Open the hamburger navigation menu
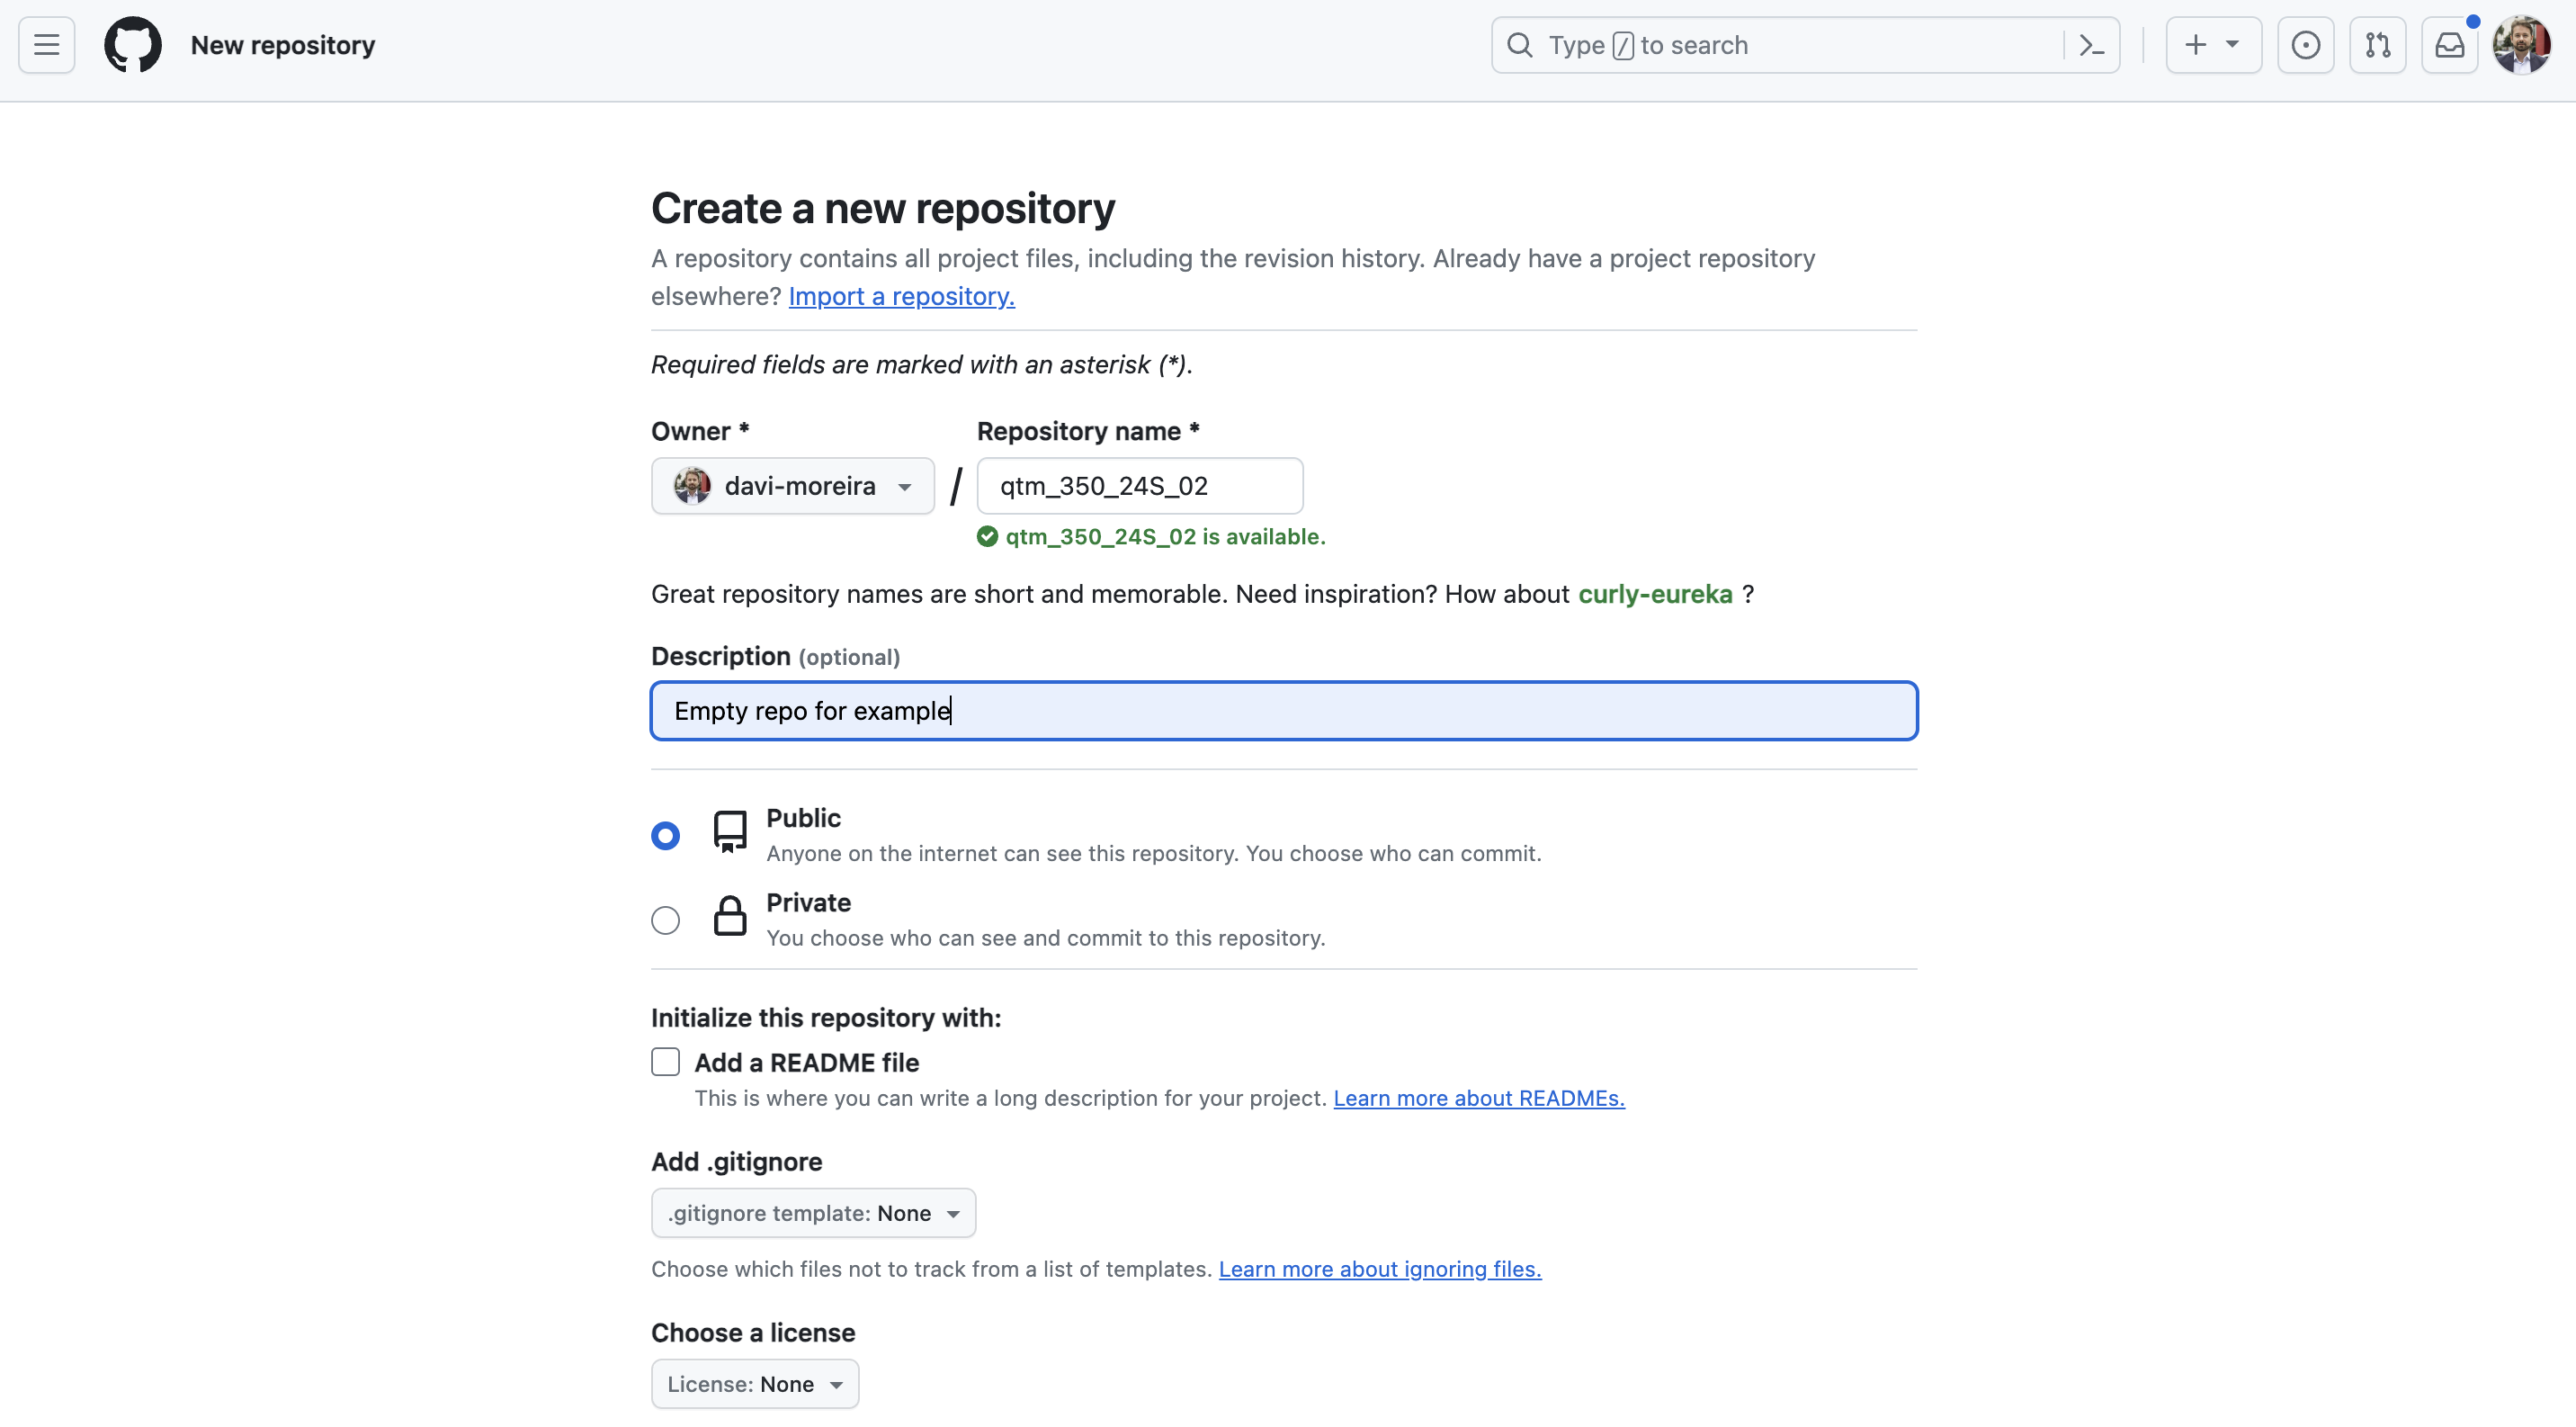2576x1427 pixels. point(46,45)
